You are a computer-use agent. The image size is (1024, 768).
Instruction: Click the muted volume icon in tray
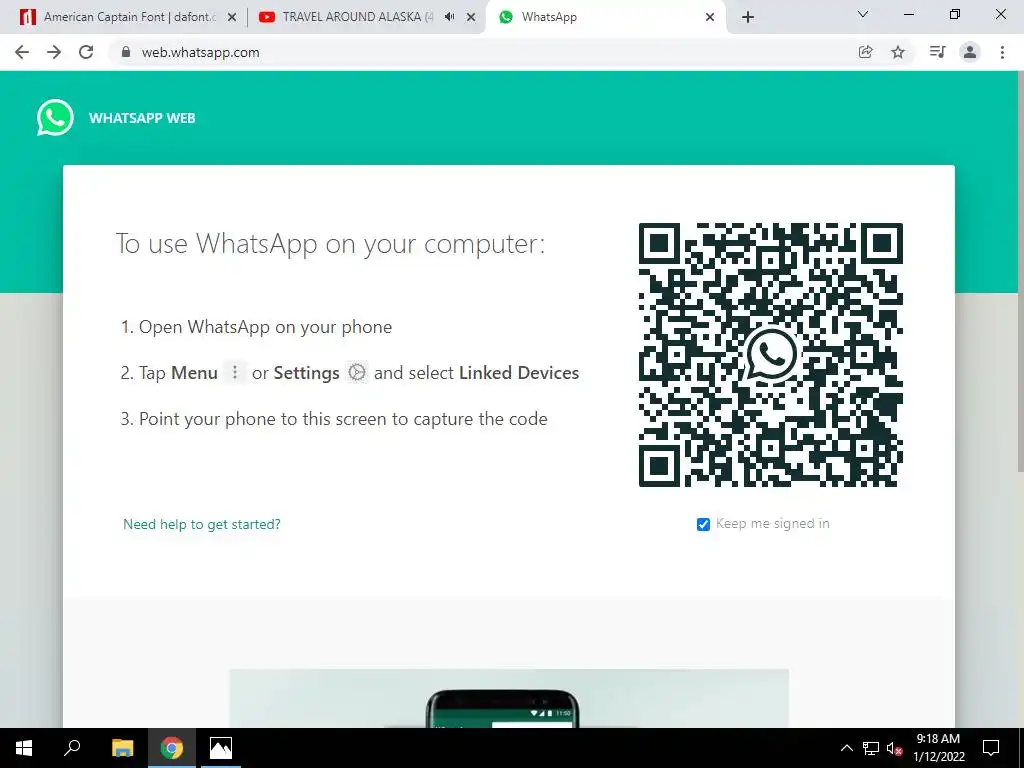click(x=895, y=748)
